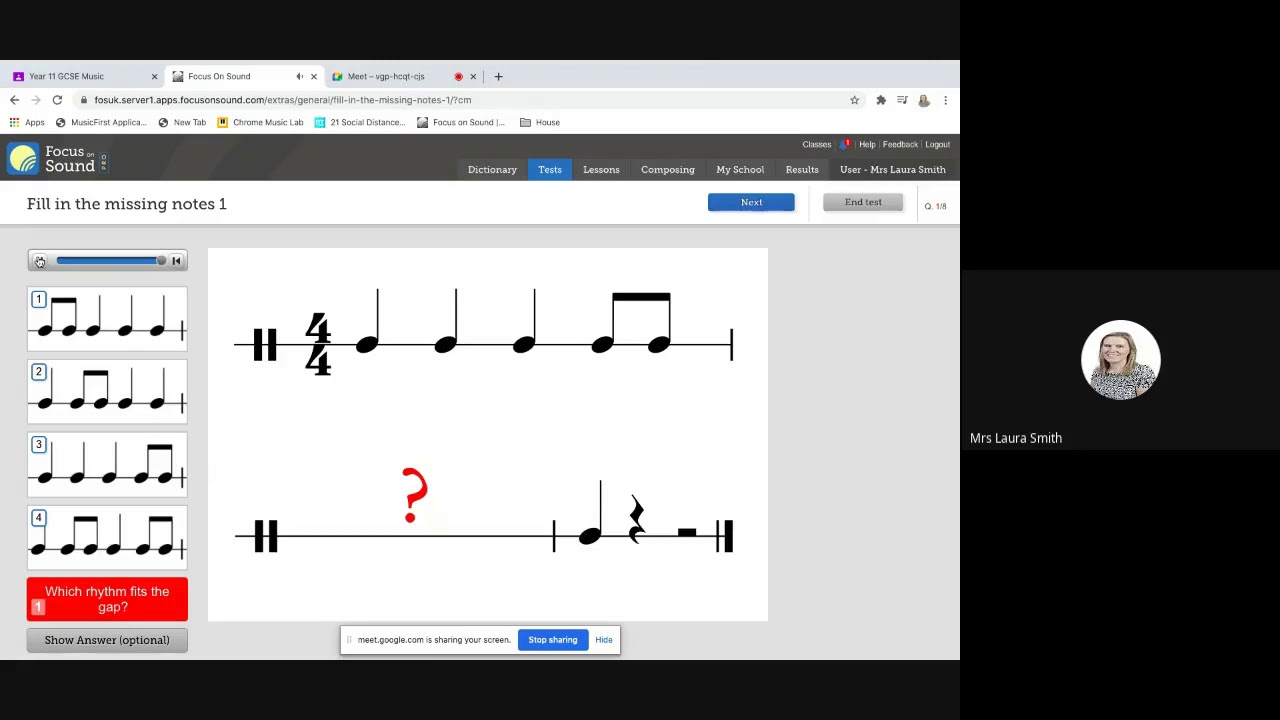Select rhythm answer option 1
1280x720 pixels.
pos(107,319)
